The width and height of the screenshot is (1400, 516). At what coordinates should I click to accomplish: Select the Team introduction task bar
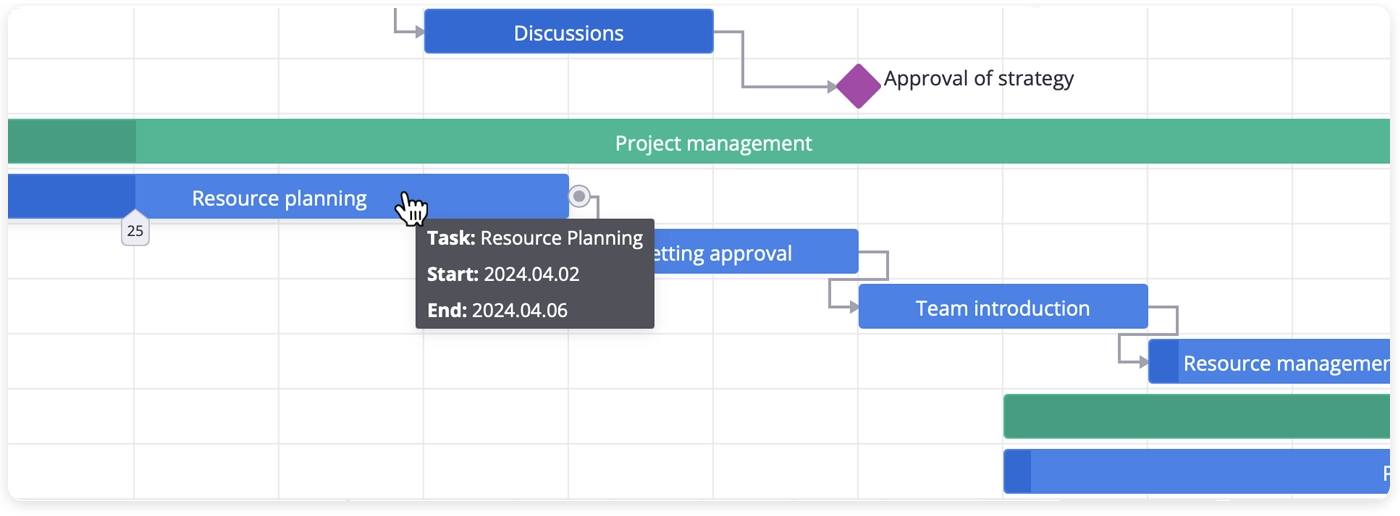[x=1002, y=307]
